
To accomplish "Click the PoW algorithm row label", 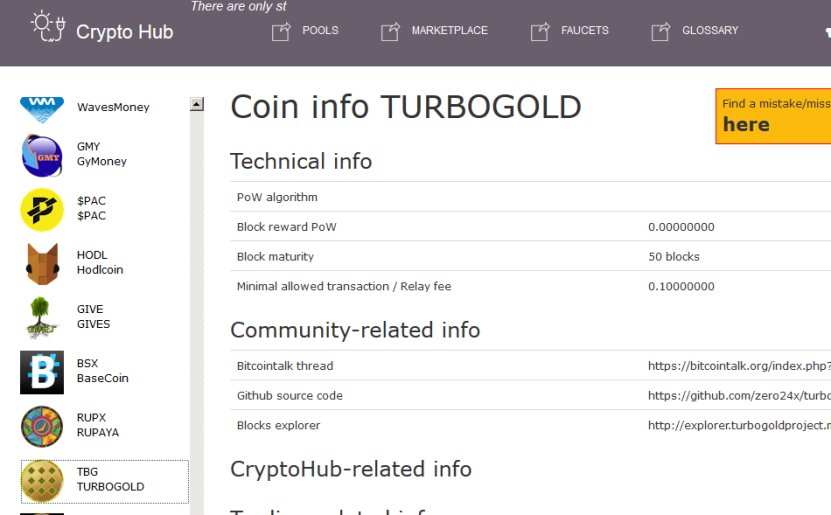I will [x=277, y=197].
